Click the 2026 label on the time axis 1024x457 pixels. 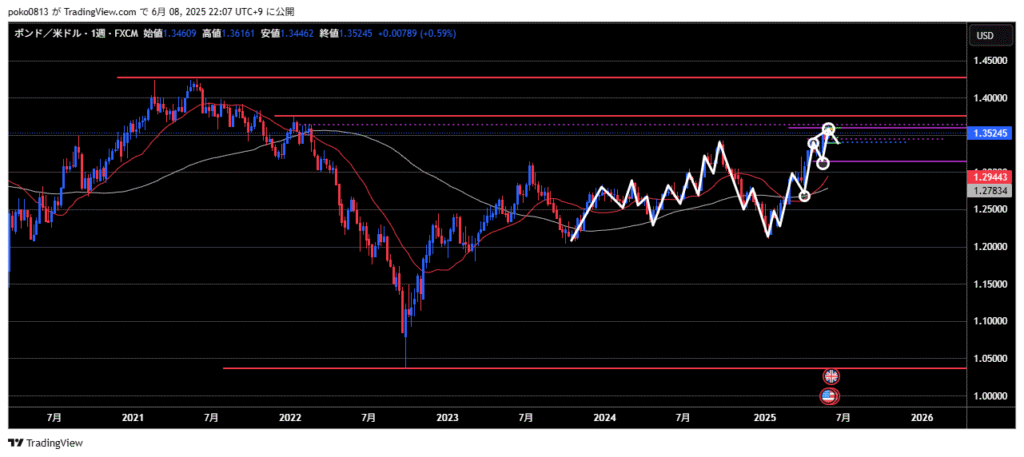click(x=922, y=417)
